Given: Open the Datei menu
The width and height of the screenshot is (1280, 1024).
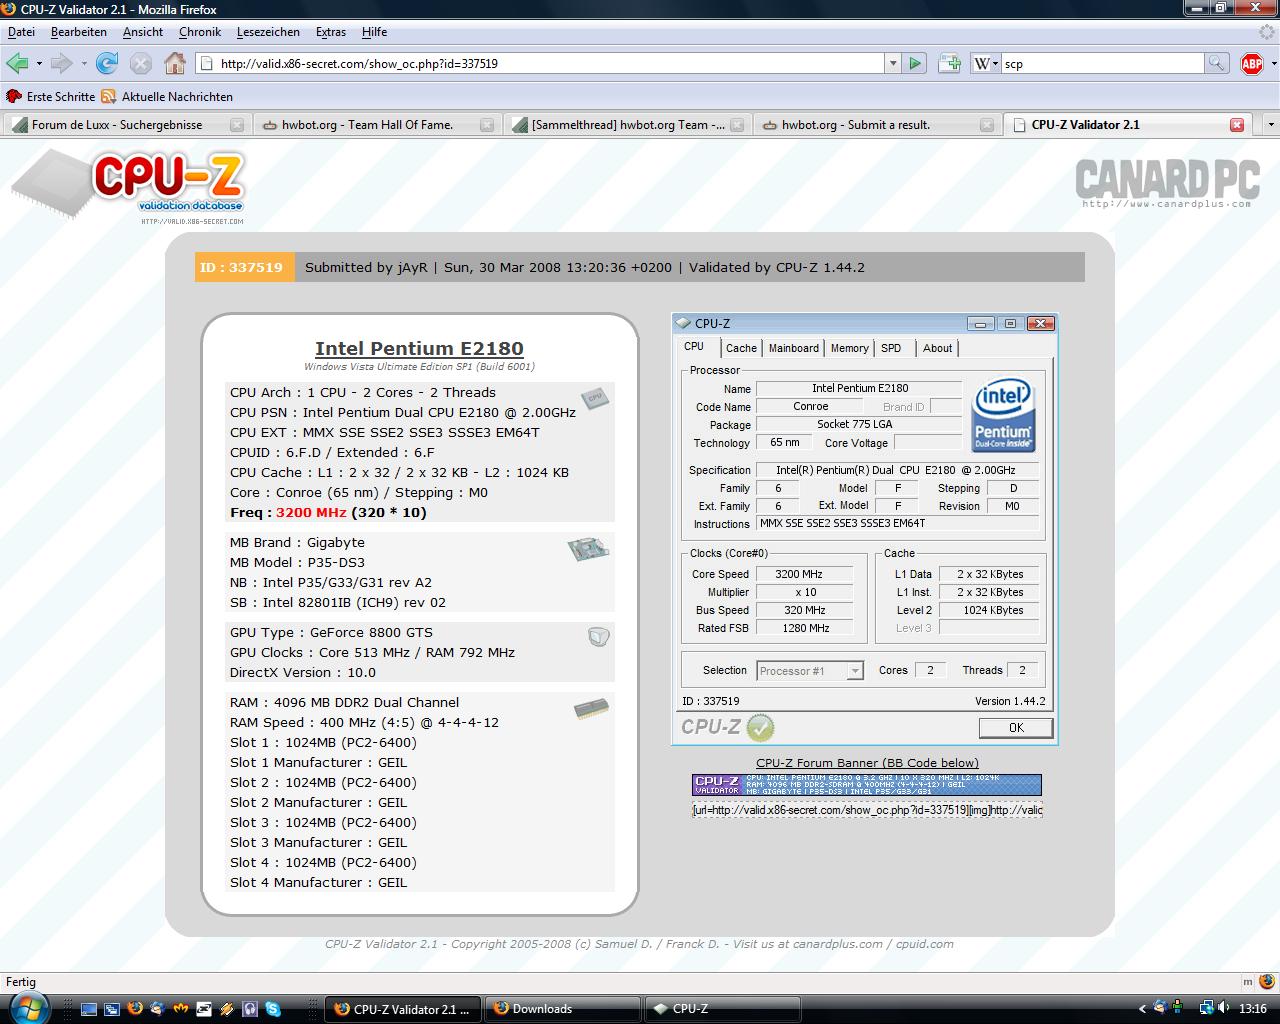Looking at the screenshot, I should coord(21,32).
